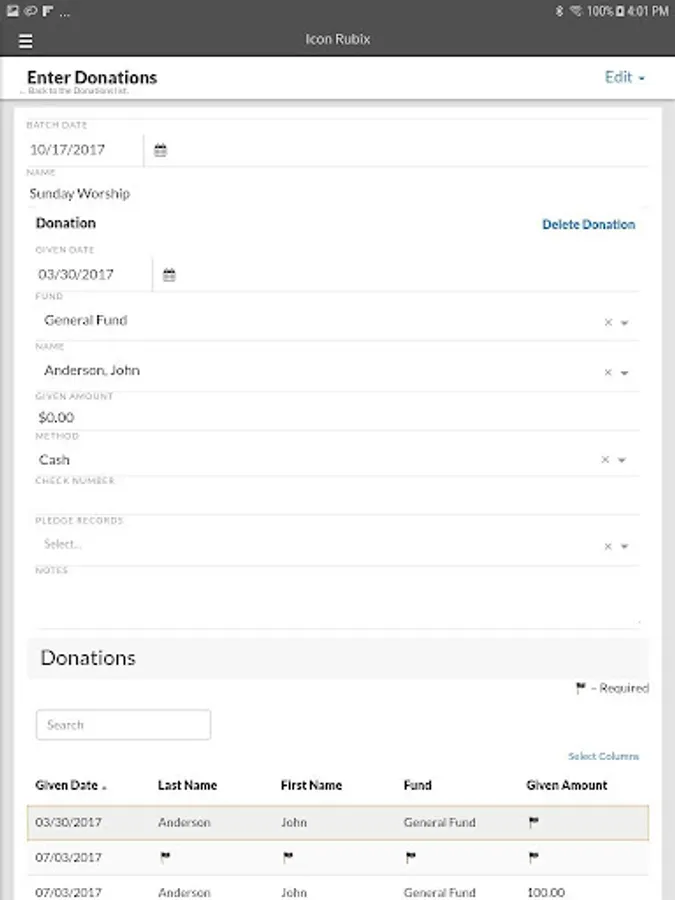The width and height of the screenshot is (675, 900).
Task: Clear the Cash method selection
Action: coord(604,460)
